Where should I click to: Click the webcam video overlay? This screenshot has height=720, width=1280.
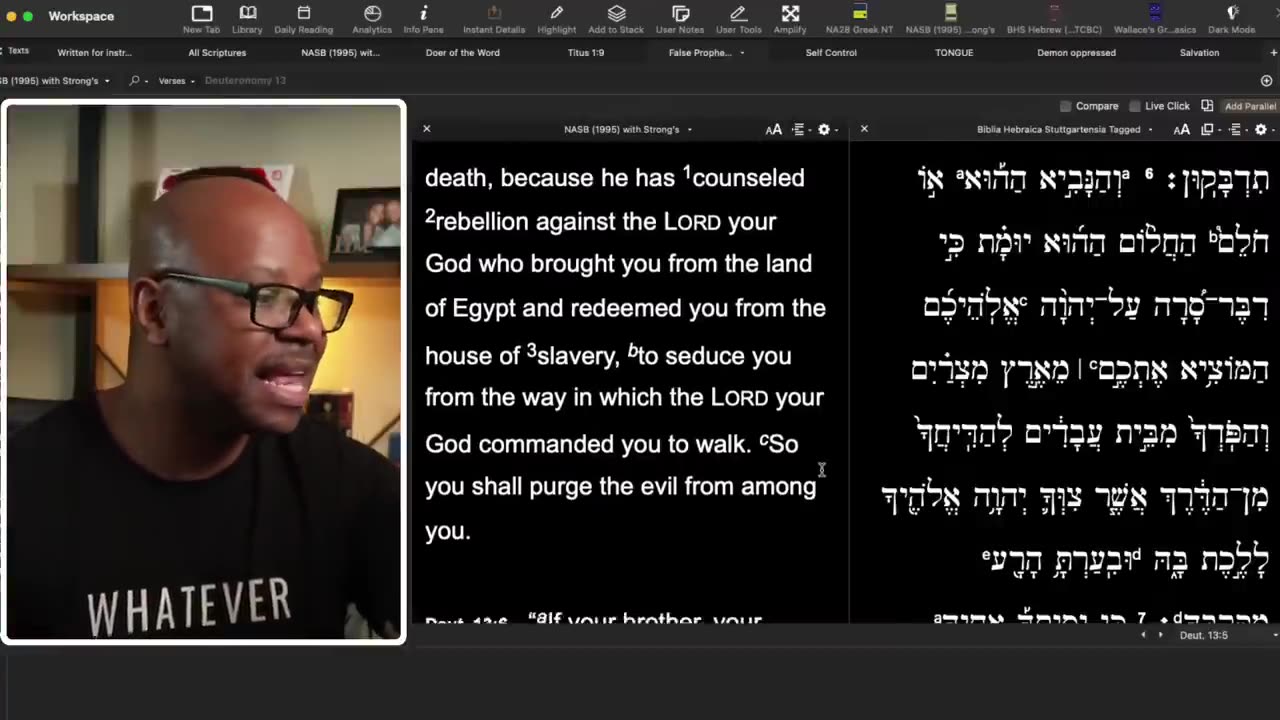click(204, 372)
